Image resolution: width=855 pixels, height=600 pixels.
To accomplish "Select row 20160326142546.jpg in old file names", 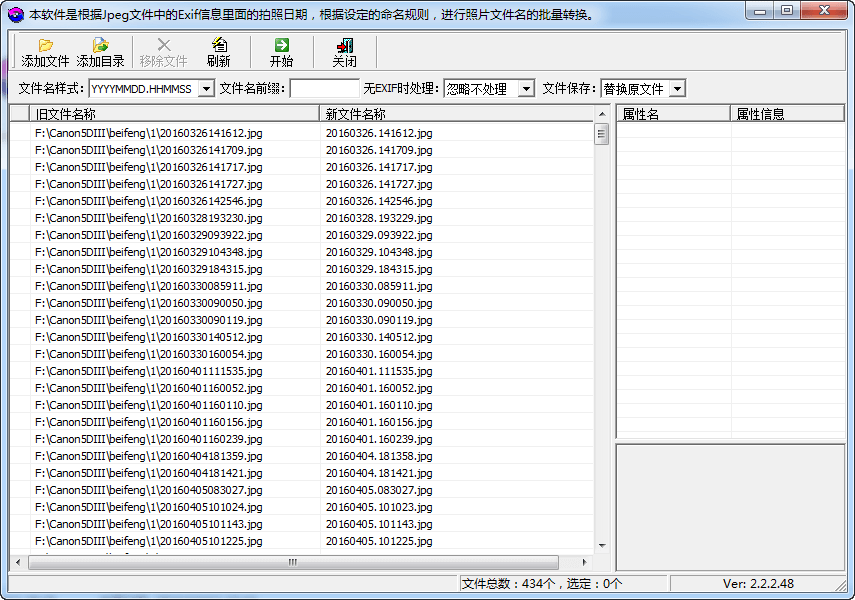I will [x=148, y=201].
